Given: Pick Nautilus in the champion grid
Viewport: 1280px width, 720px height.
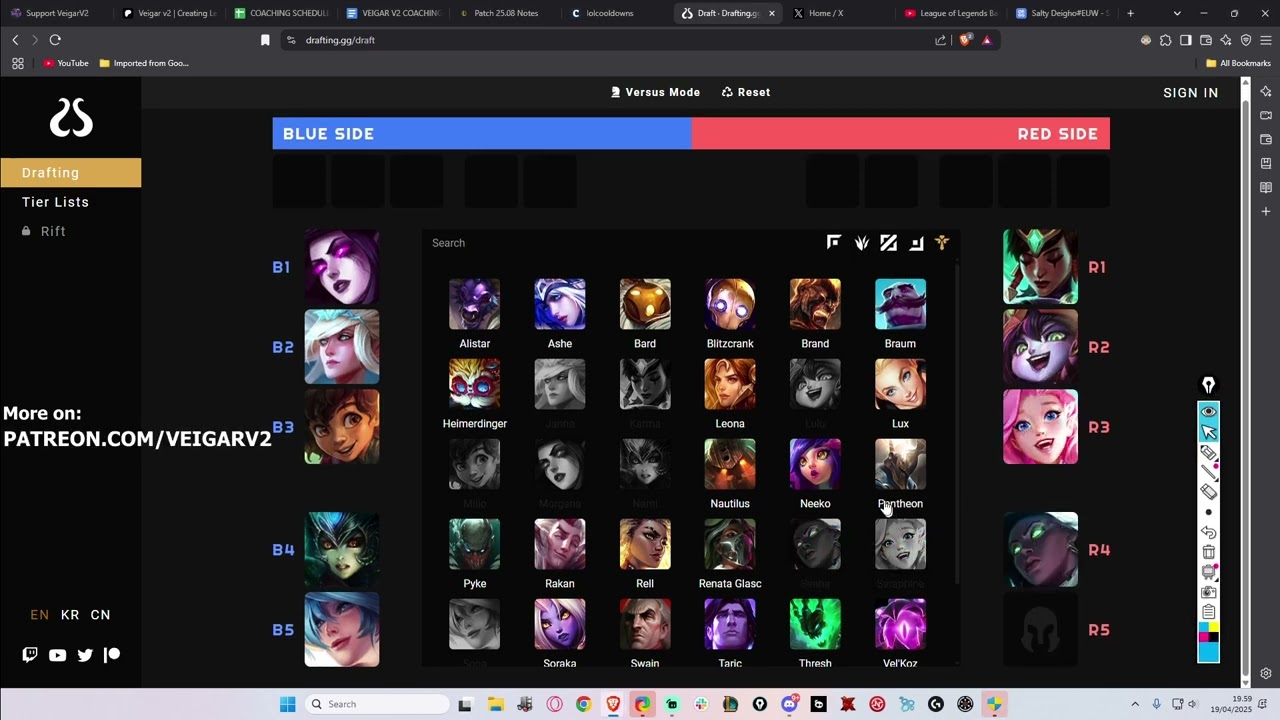Looking at the screenshot, I should (730, 464).
